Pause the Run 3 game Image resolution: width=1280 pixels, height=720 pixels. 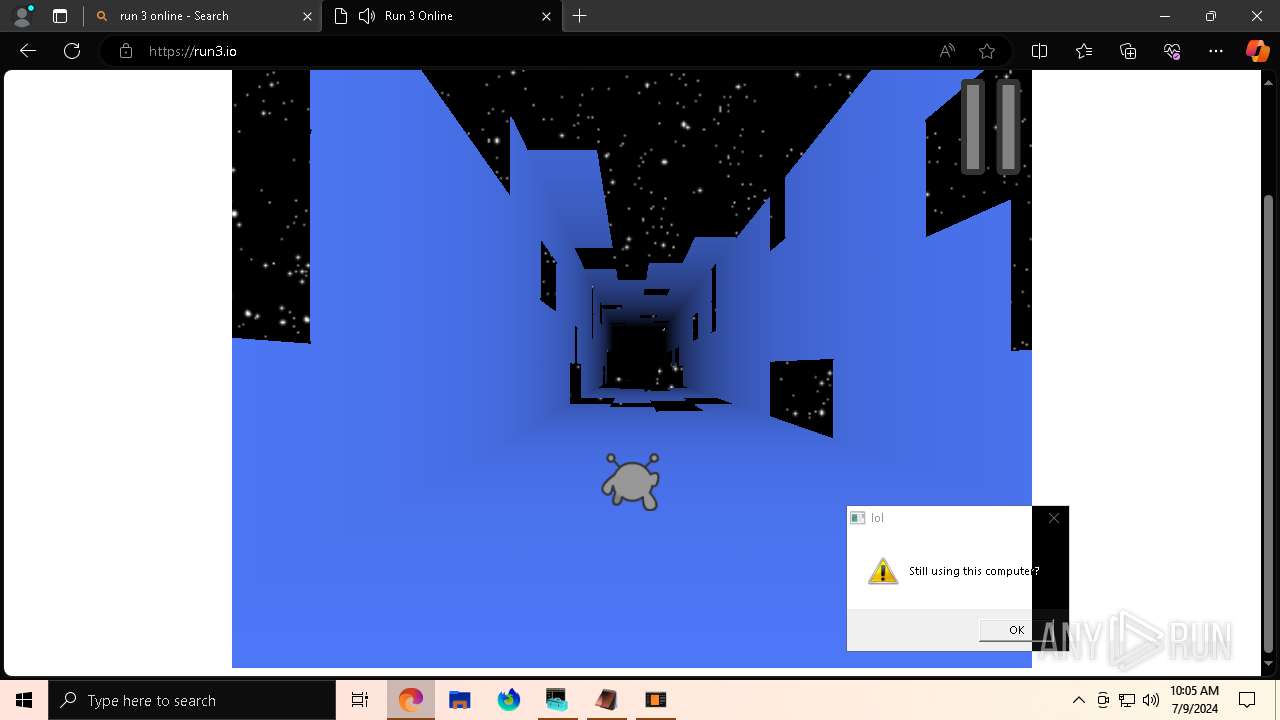point(991,127)
